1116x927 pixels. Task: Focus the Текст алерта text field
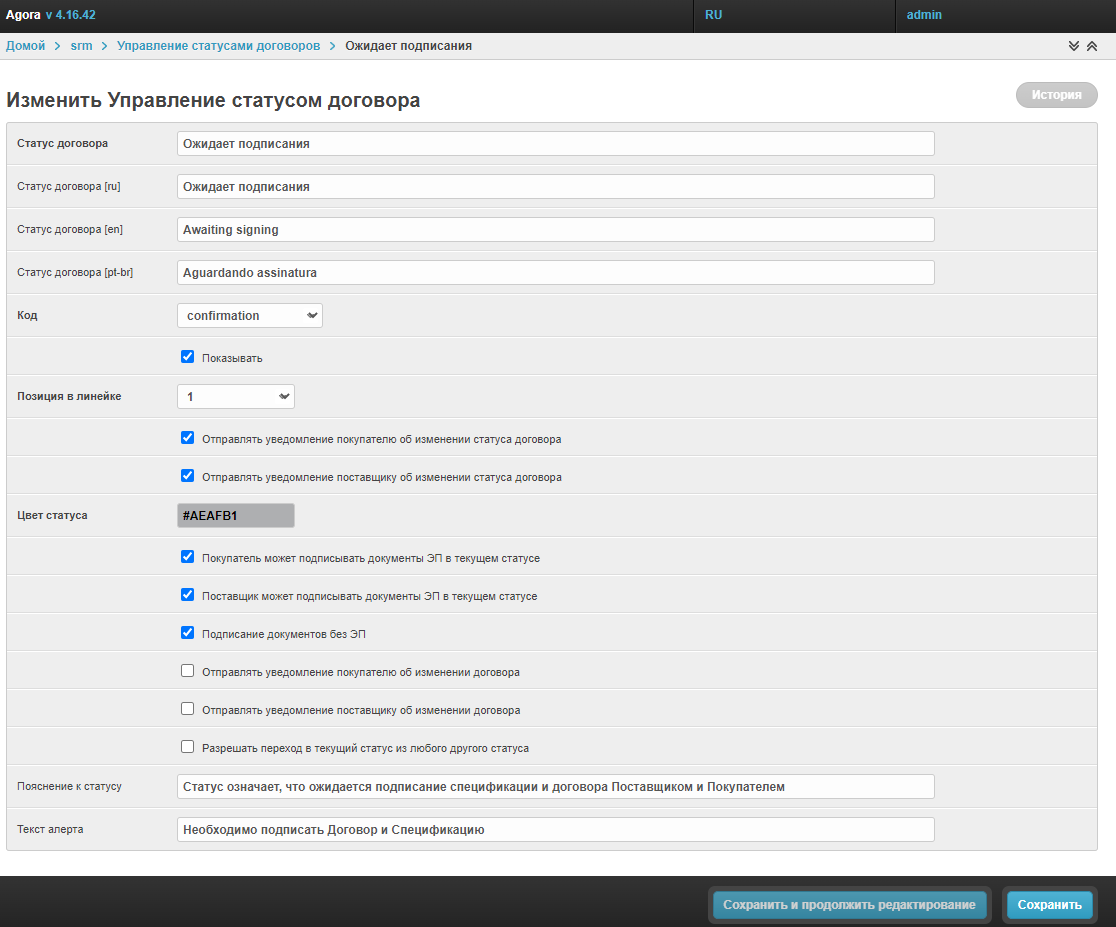555,830
